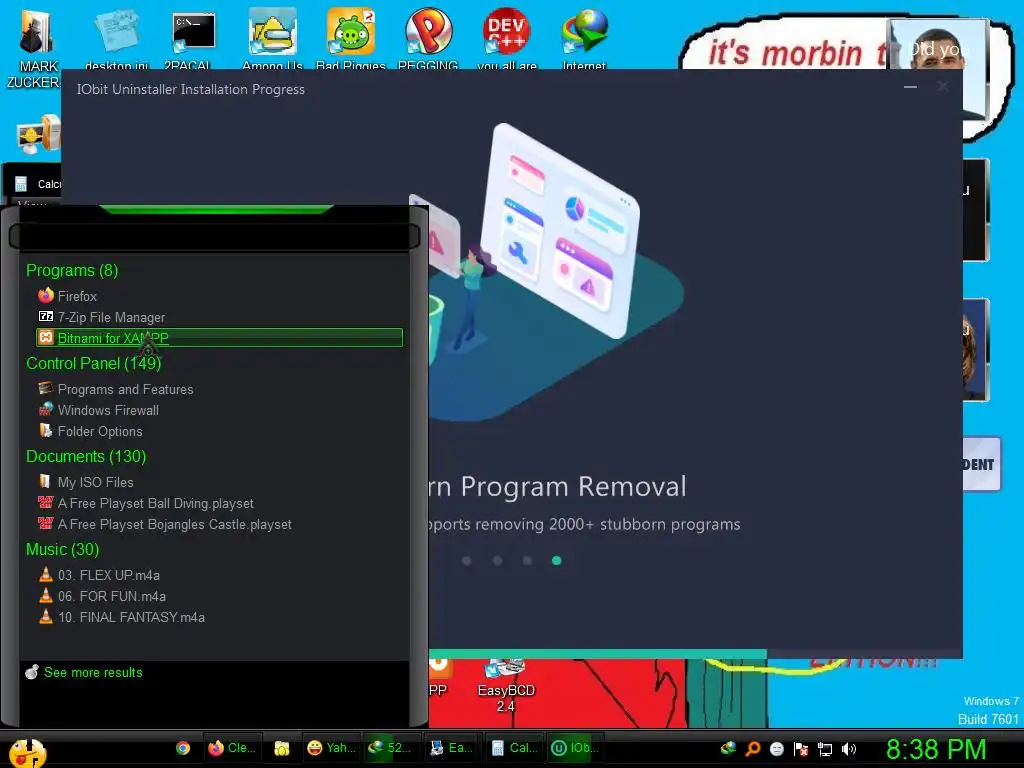Click the volume speaker tray icon
1024x768 pixels.
(848, 749)
